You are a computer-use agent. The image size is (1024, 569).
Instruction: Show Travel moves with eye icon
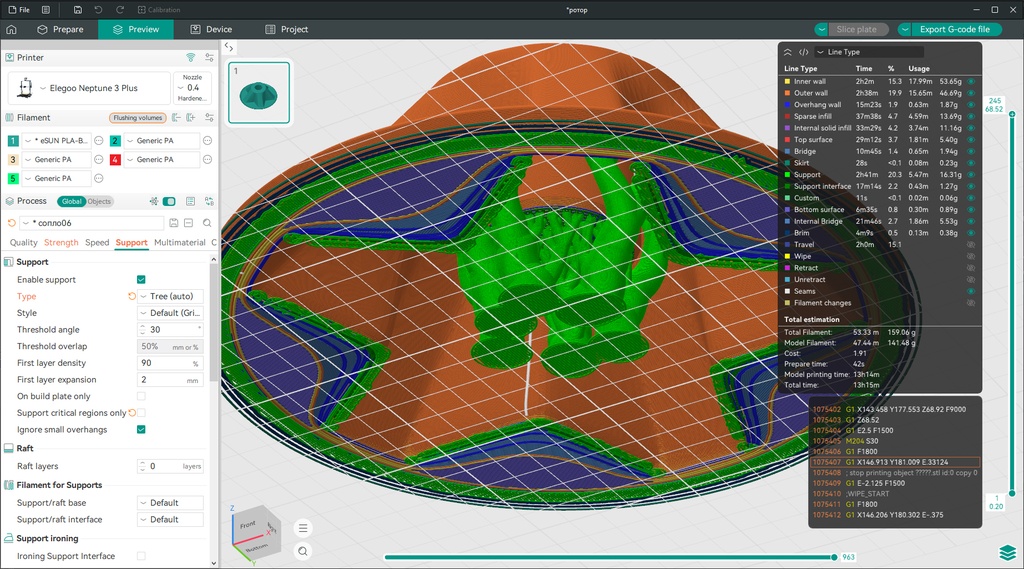(971, 244)
